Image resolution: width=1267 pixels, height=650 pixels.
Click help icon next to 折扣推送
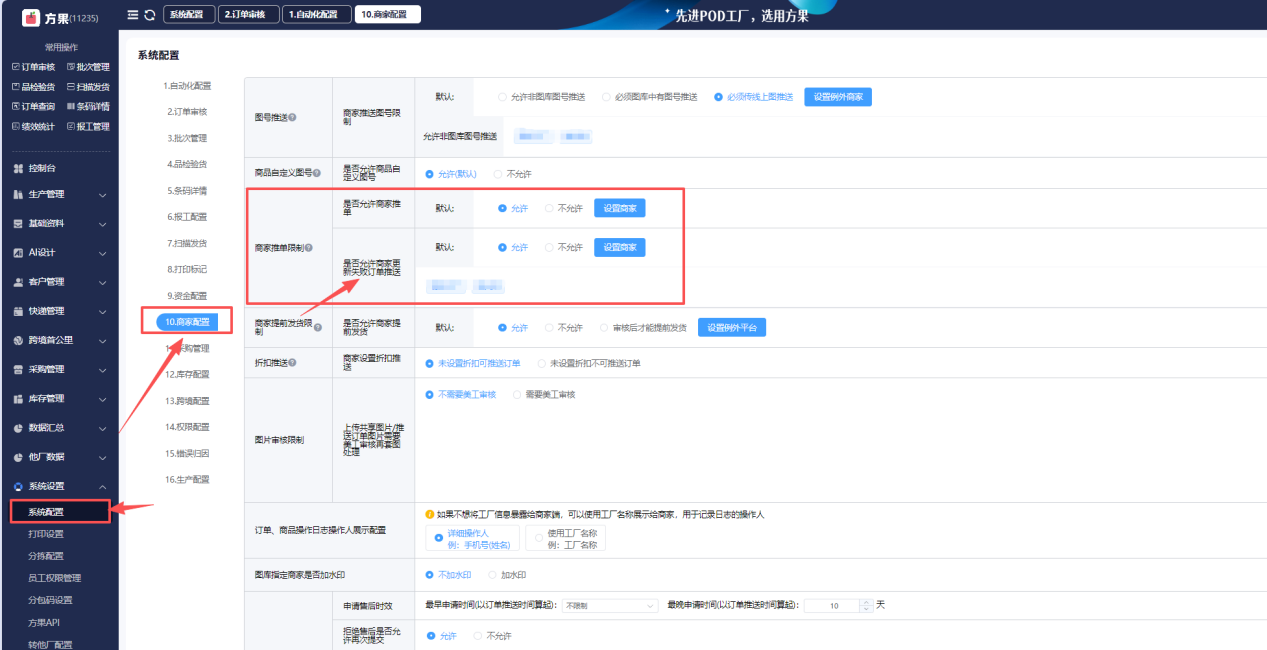point(293,362)
